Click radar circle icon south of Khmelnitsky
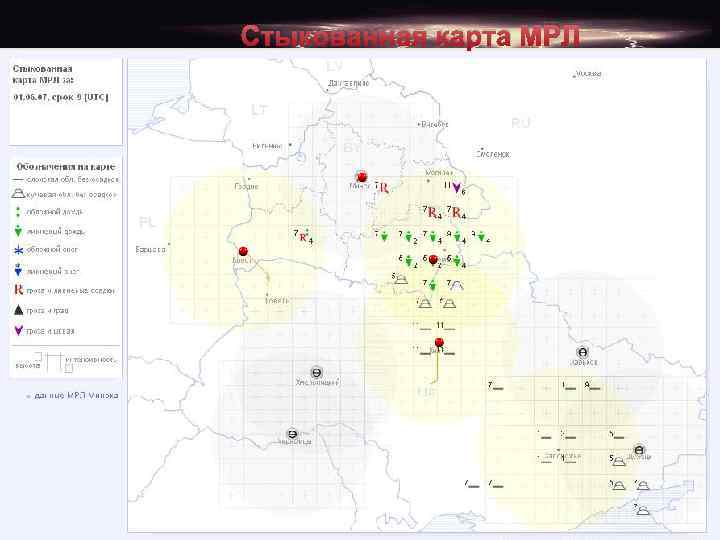The height and width of the screenshot is (540, 720). click(292, 433)
